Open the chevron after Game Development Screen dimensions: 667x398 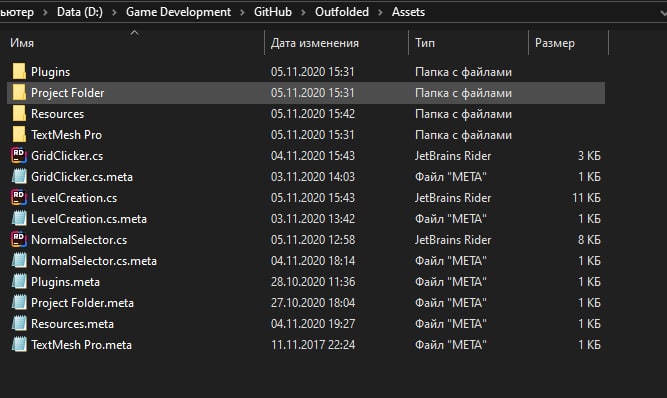pos(242,12)
